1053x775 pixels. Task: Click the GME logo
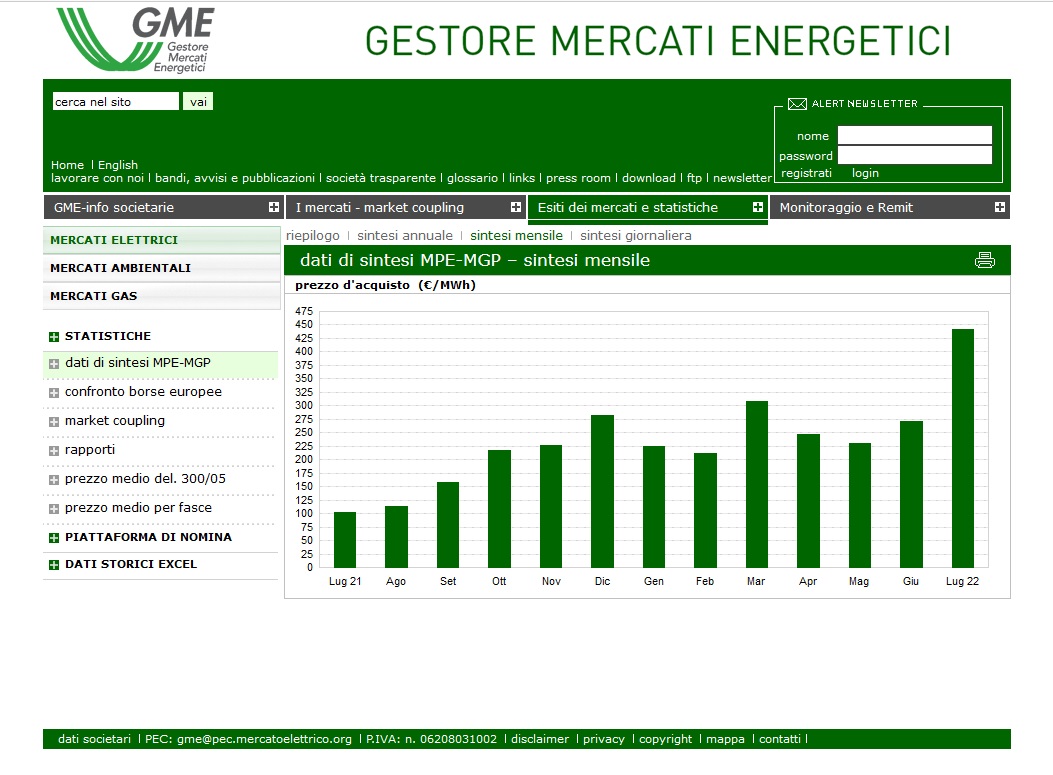pos(136,40)
